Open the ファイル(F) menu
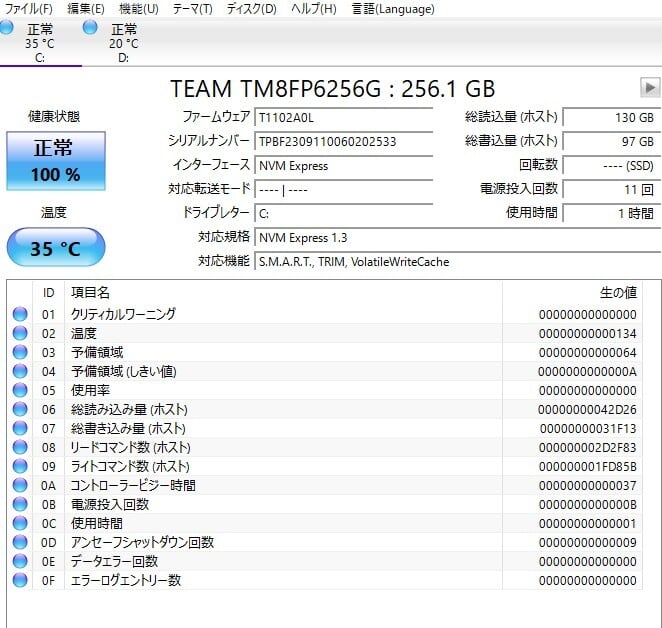Image resolution: width=662 pixels, height=628 pixels. 28,9
